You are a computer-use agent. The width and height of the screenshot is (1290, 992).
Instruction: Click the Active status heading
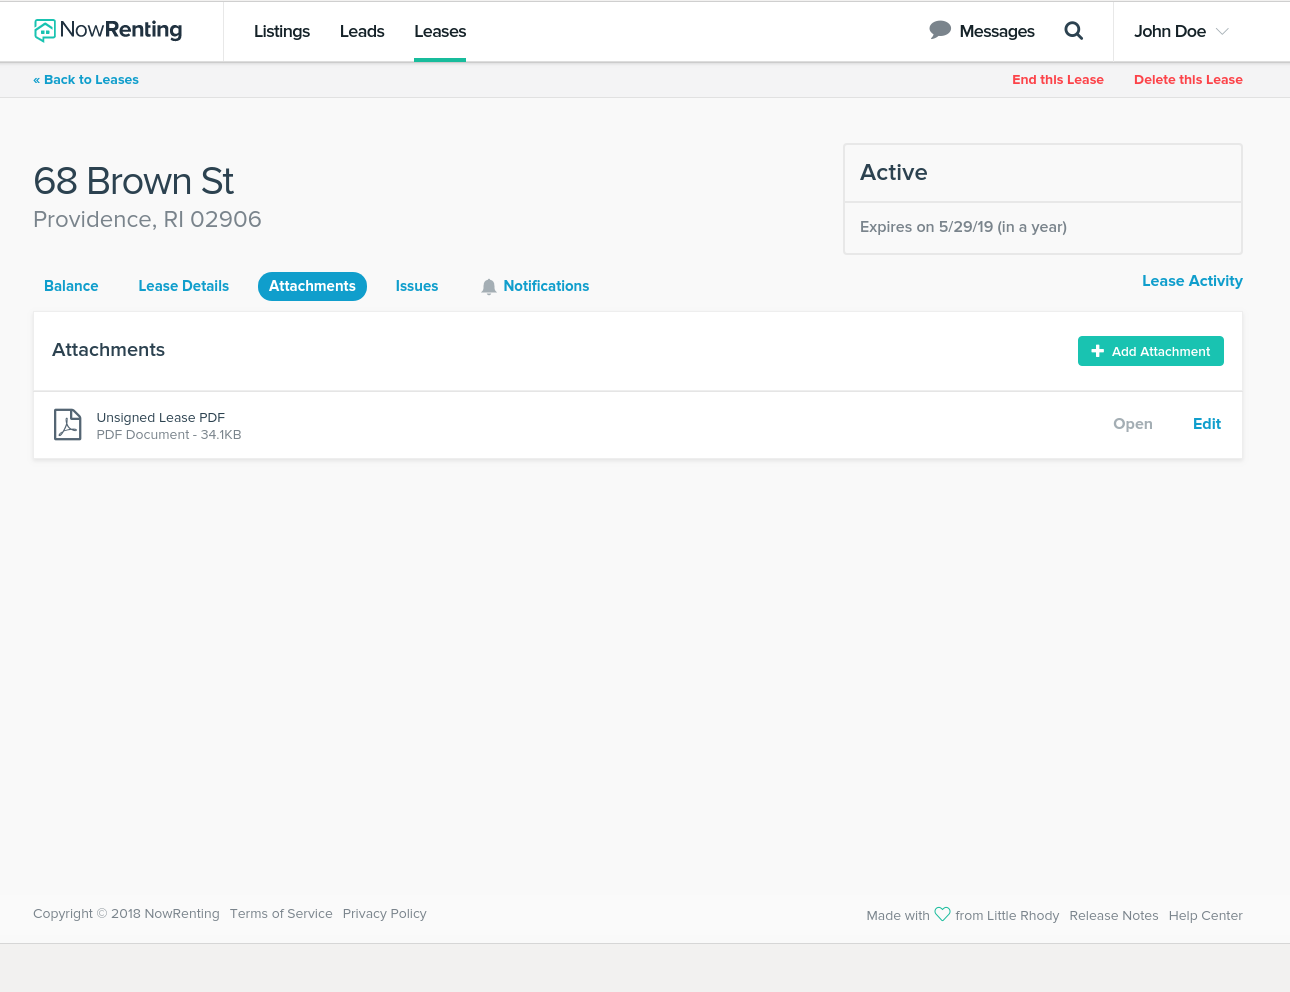pyautogui.click(x=894, y=172)
